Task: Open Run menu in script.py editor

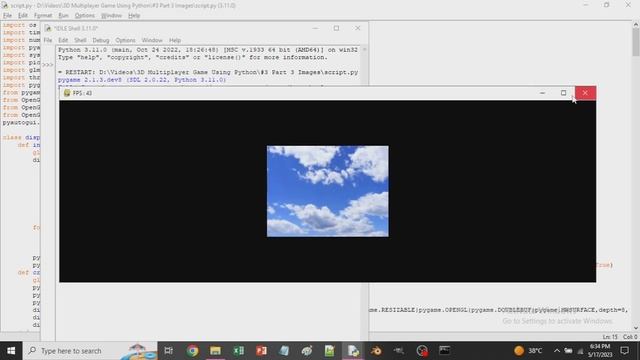Action: click(x=63, y=16)
